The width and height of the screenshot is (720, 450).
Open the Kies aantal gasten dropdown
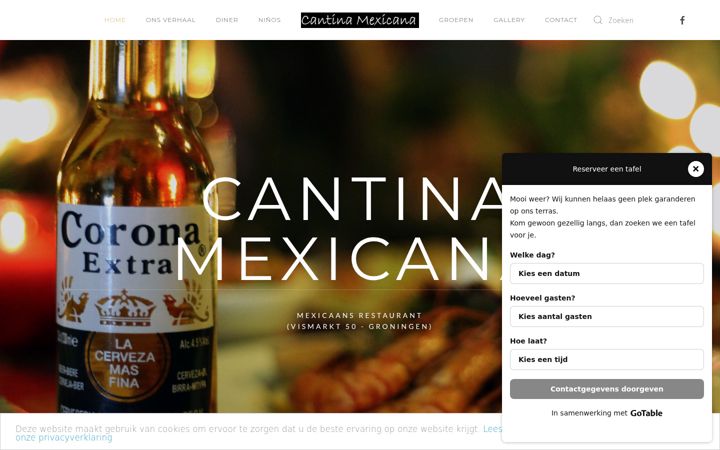(607, 316)
